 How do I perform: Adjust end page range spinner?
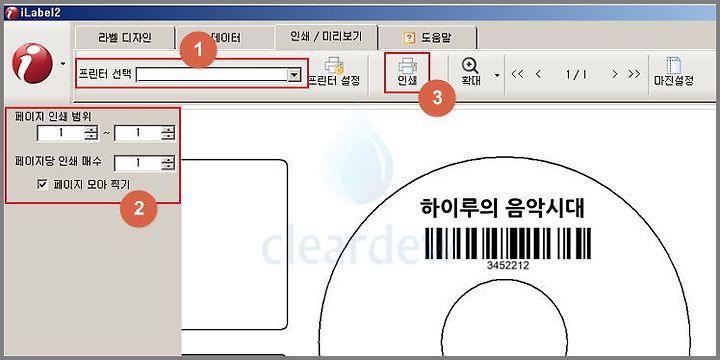tap(168, 133)
